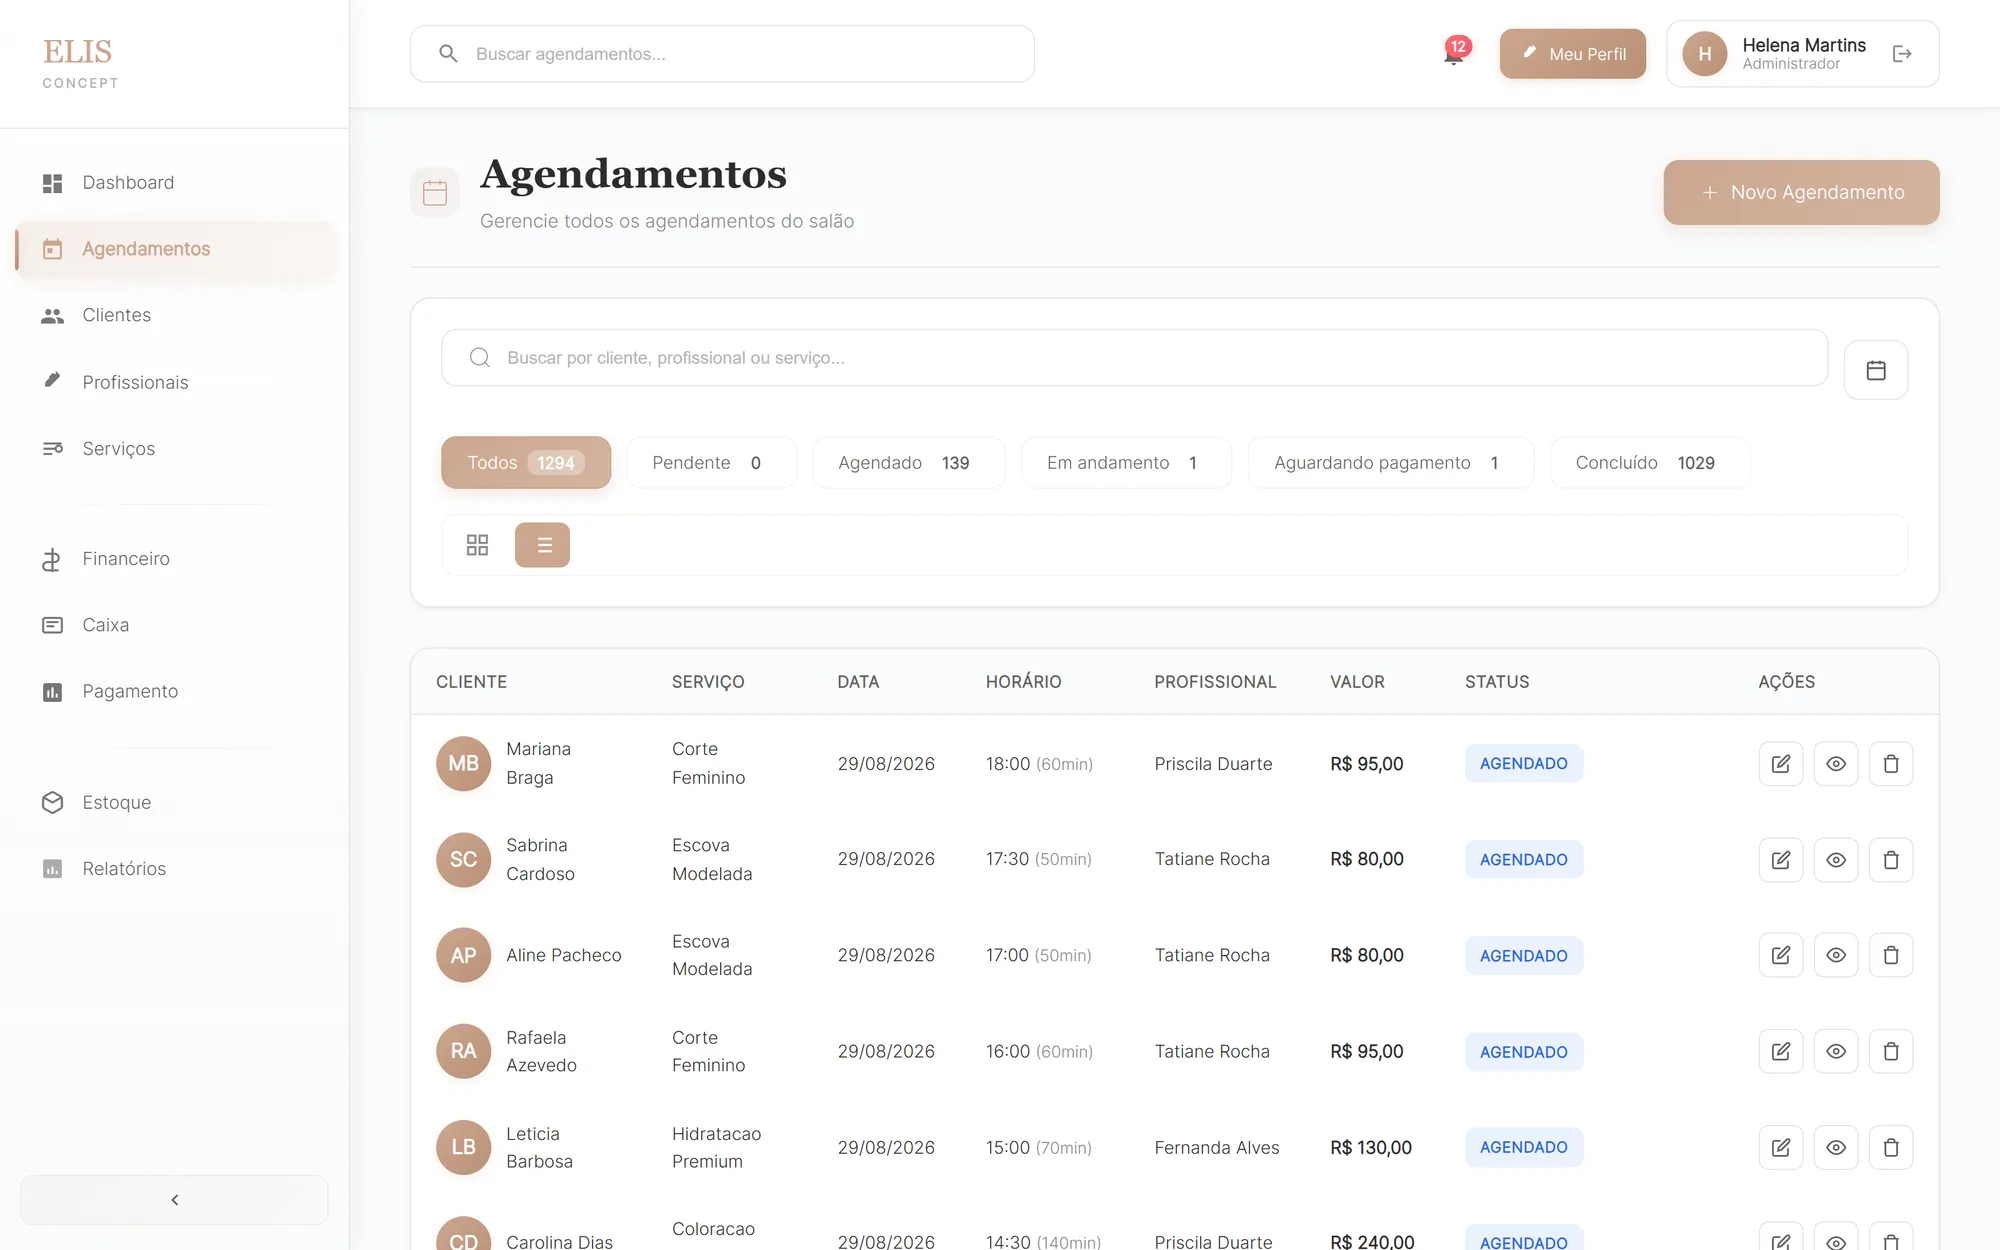This screenshot has width=2000, height=1250.
Task: Filter by Aguardando pagamento status
Action: point(1391,463)
